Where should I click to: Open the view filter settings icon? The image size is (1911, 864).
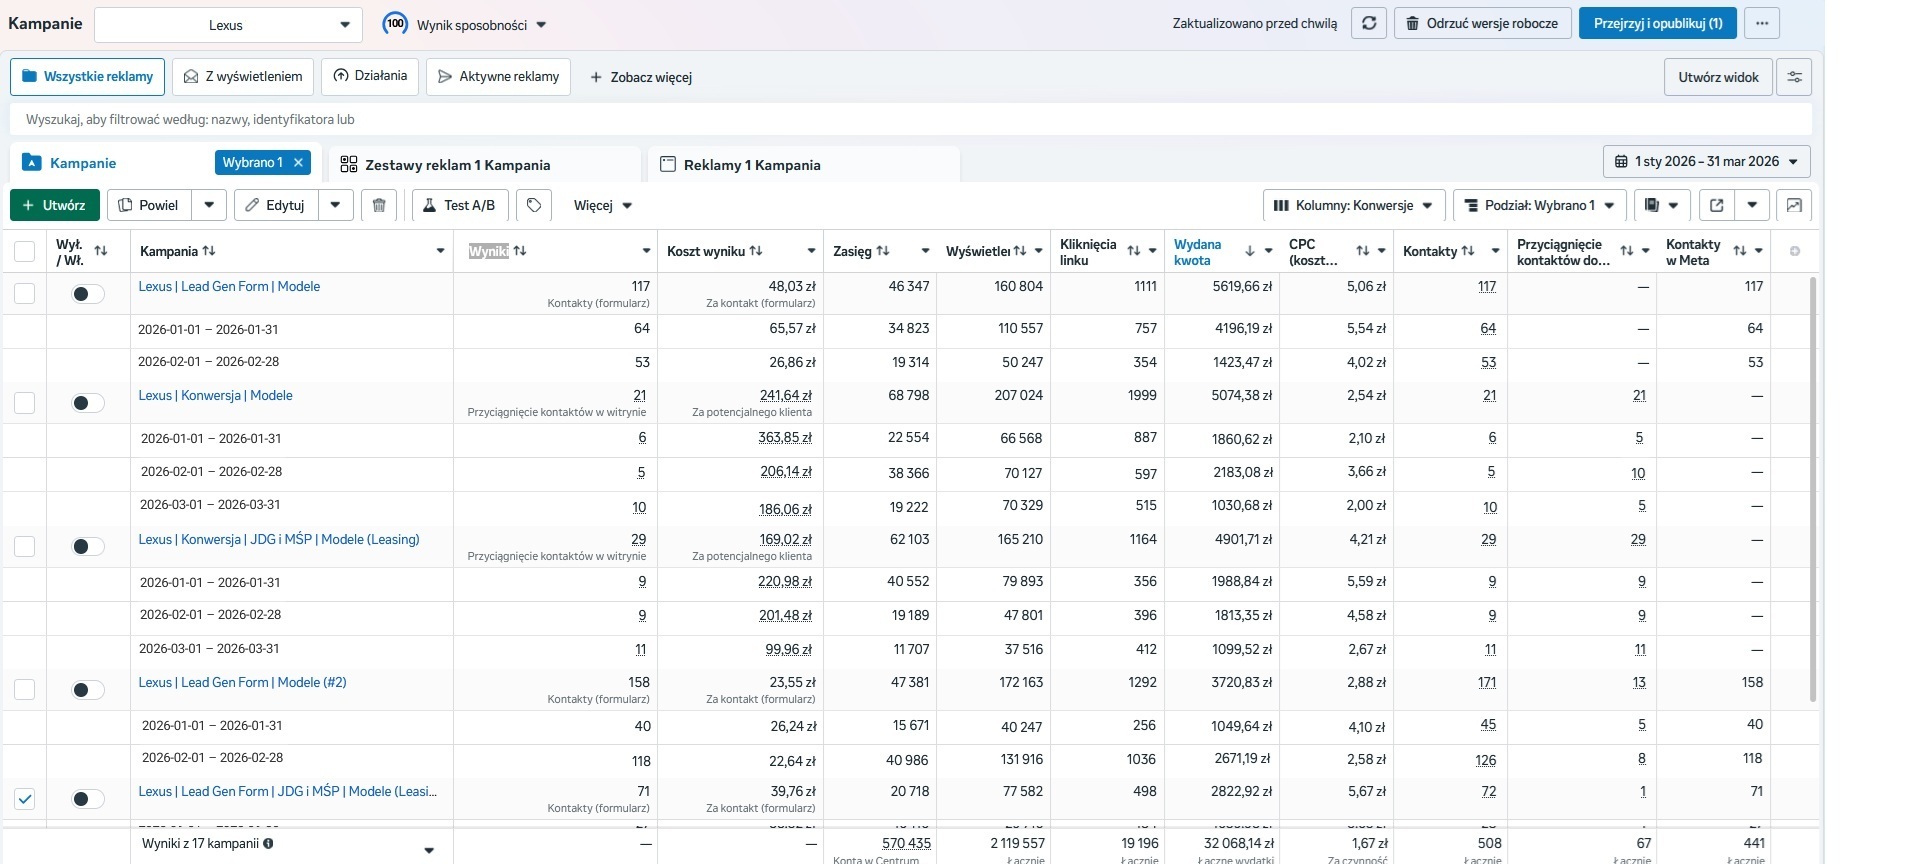coord(1794,77)
